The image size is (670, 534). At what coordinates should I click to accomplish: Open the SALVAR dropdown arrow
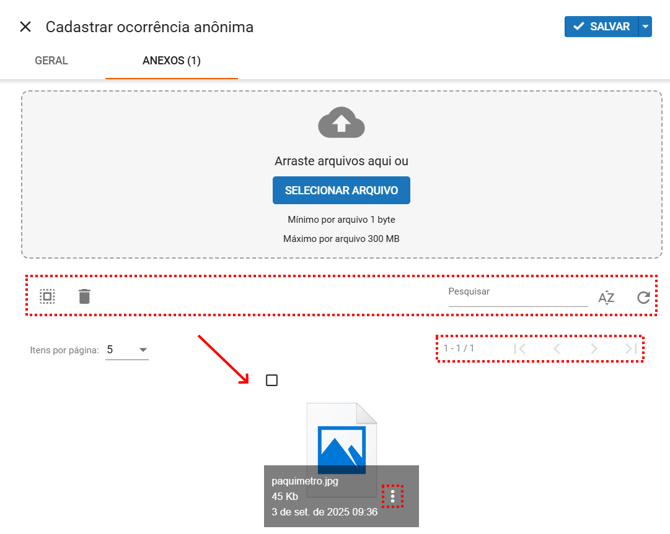(x=645, y=27)
